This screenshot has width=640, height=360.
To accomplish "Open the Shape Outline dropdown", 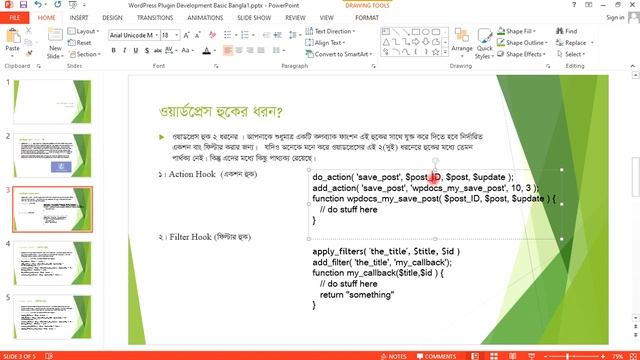I will [523, 42].
